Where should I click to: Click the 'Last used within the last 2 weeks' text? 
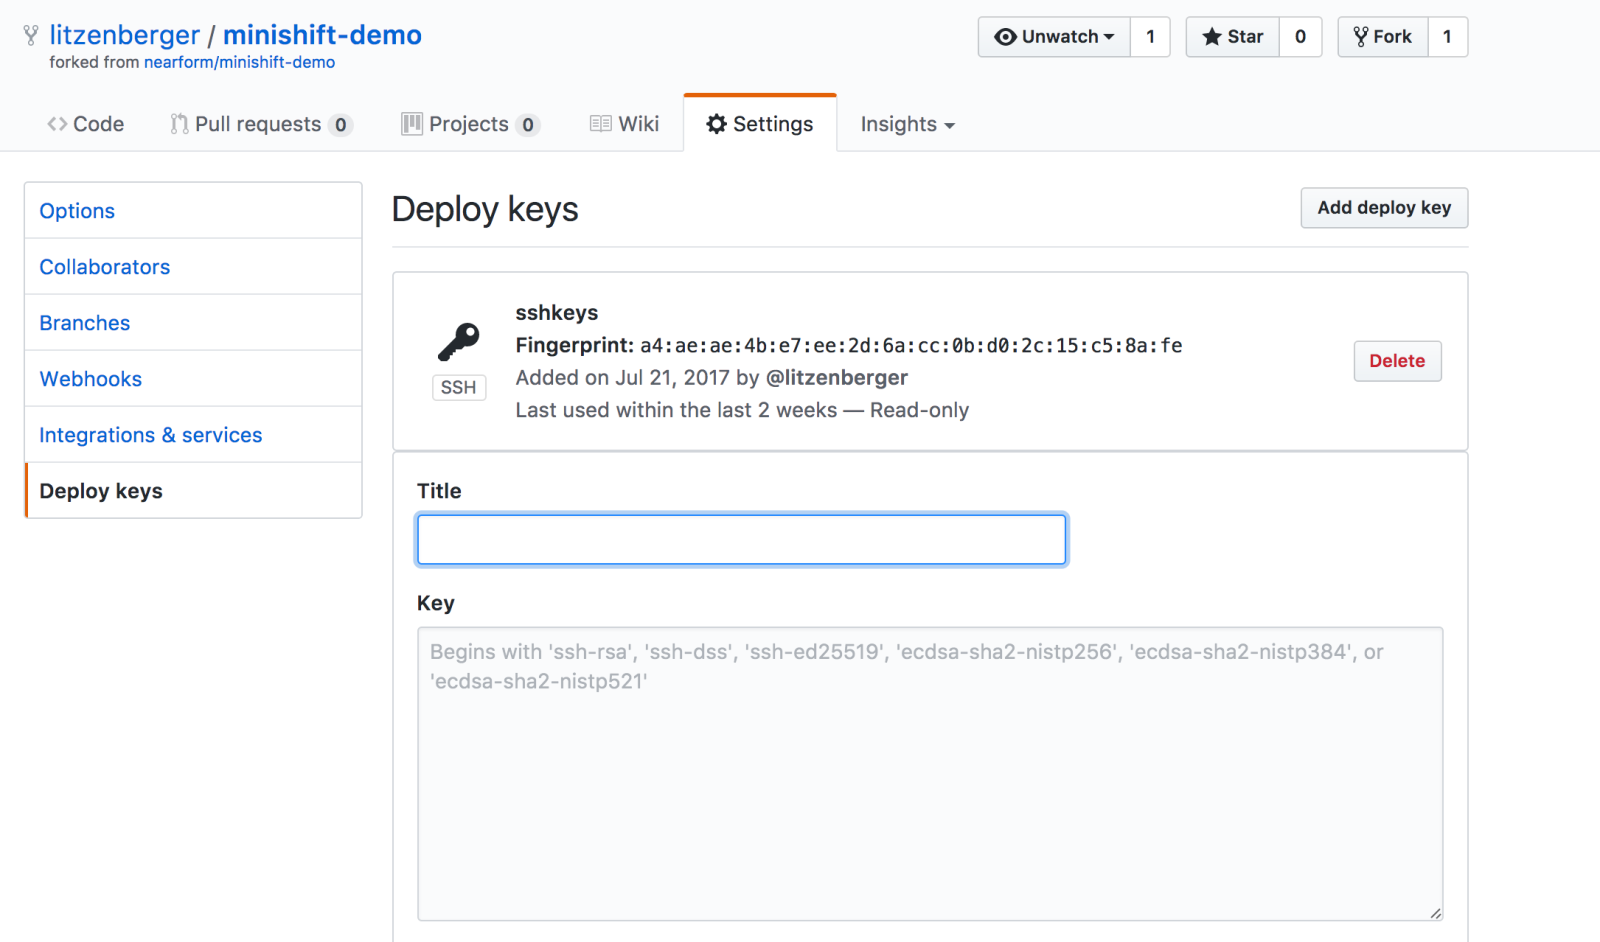click(676, 410)
